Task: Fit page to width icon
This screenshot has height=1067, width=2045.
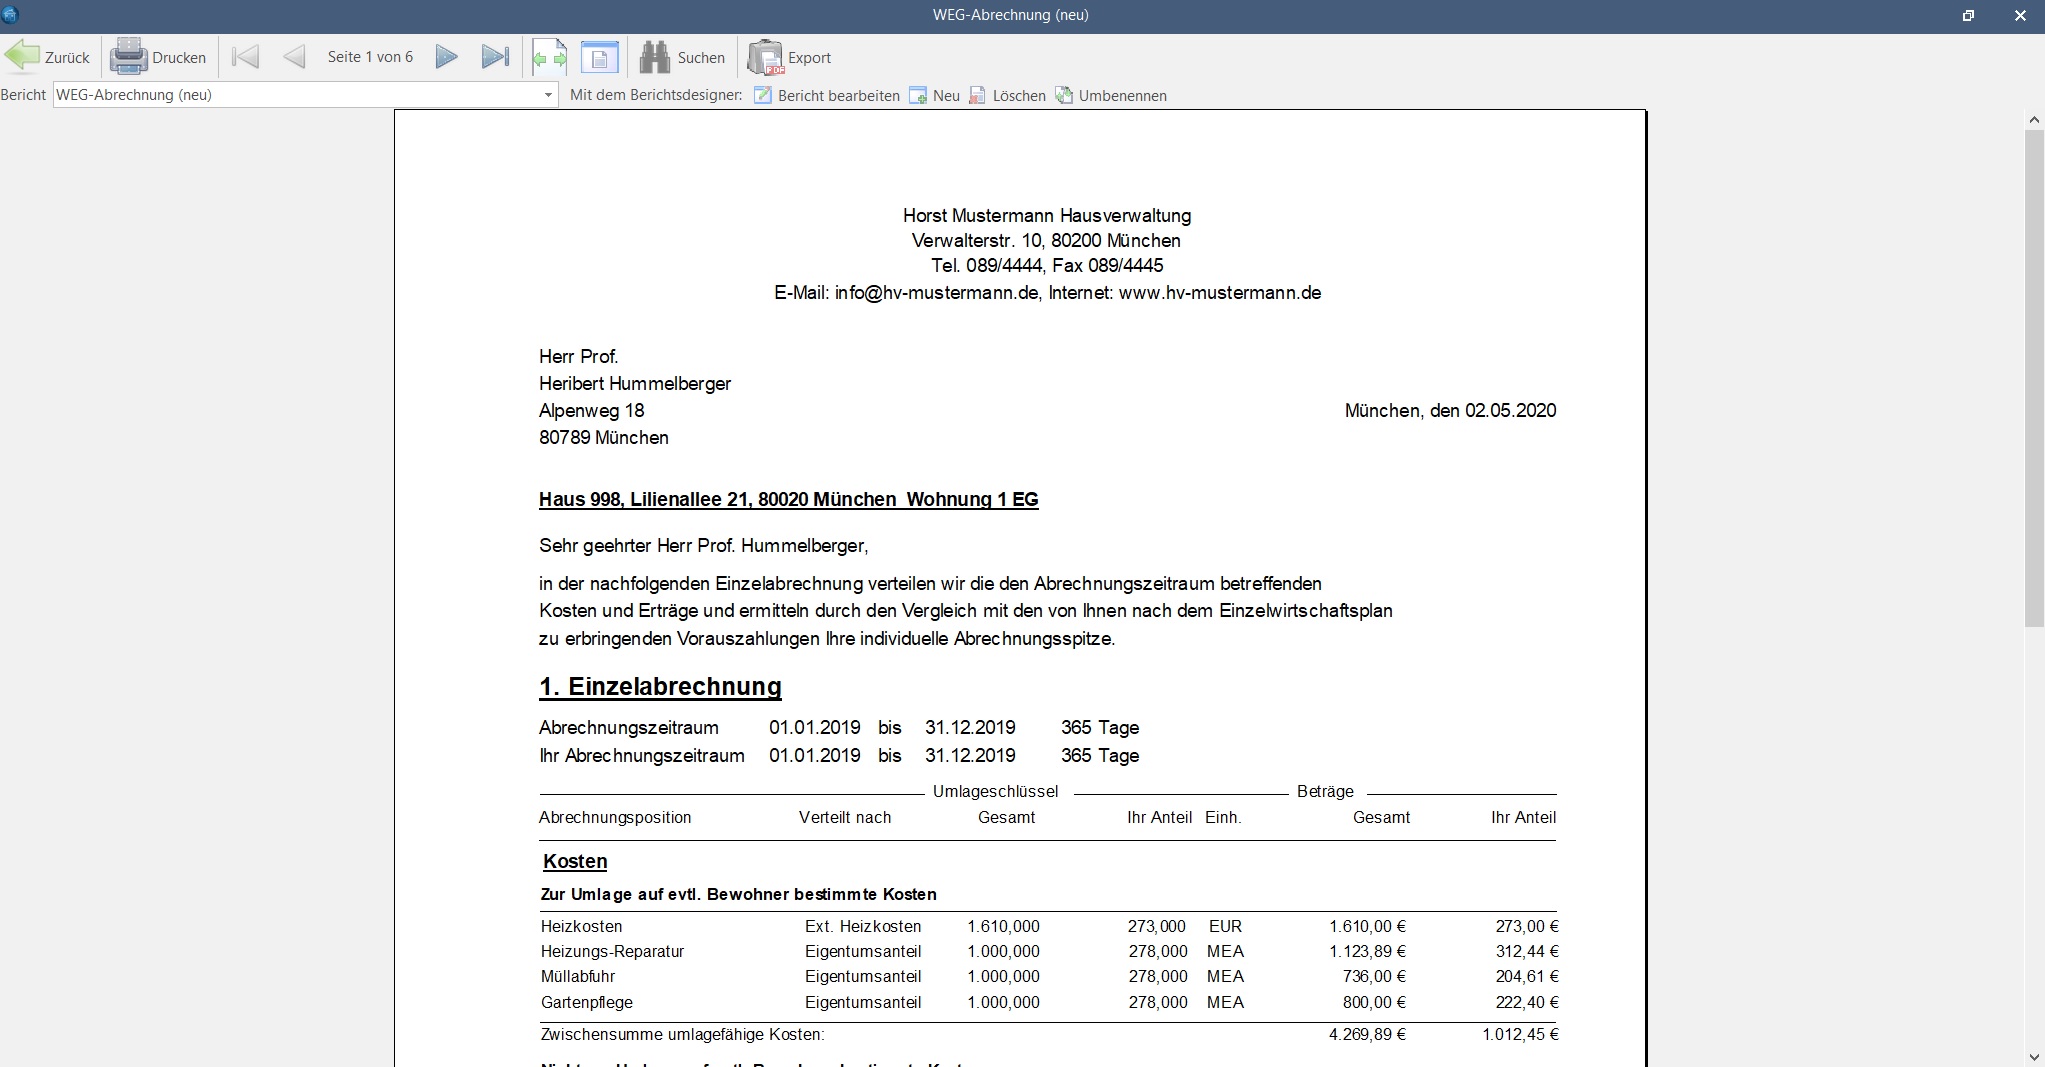Action: [549, 57]
